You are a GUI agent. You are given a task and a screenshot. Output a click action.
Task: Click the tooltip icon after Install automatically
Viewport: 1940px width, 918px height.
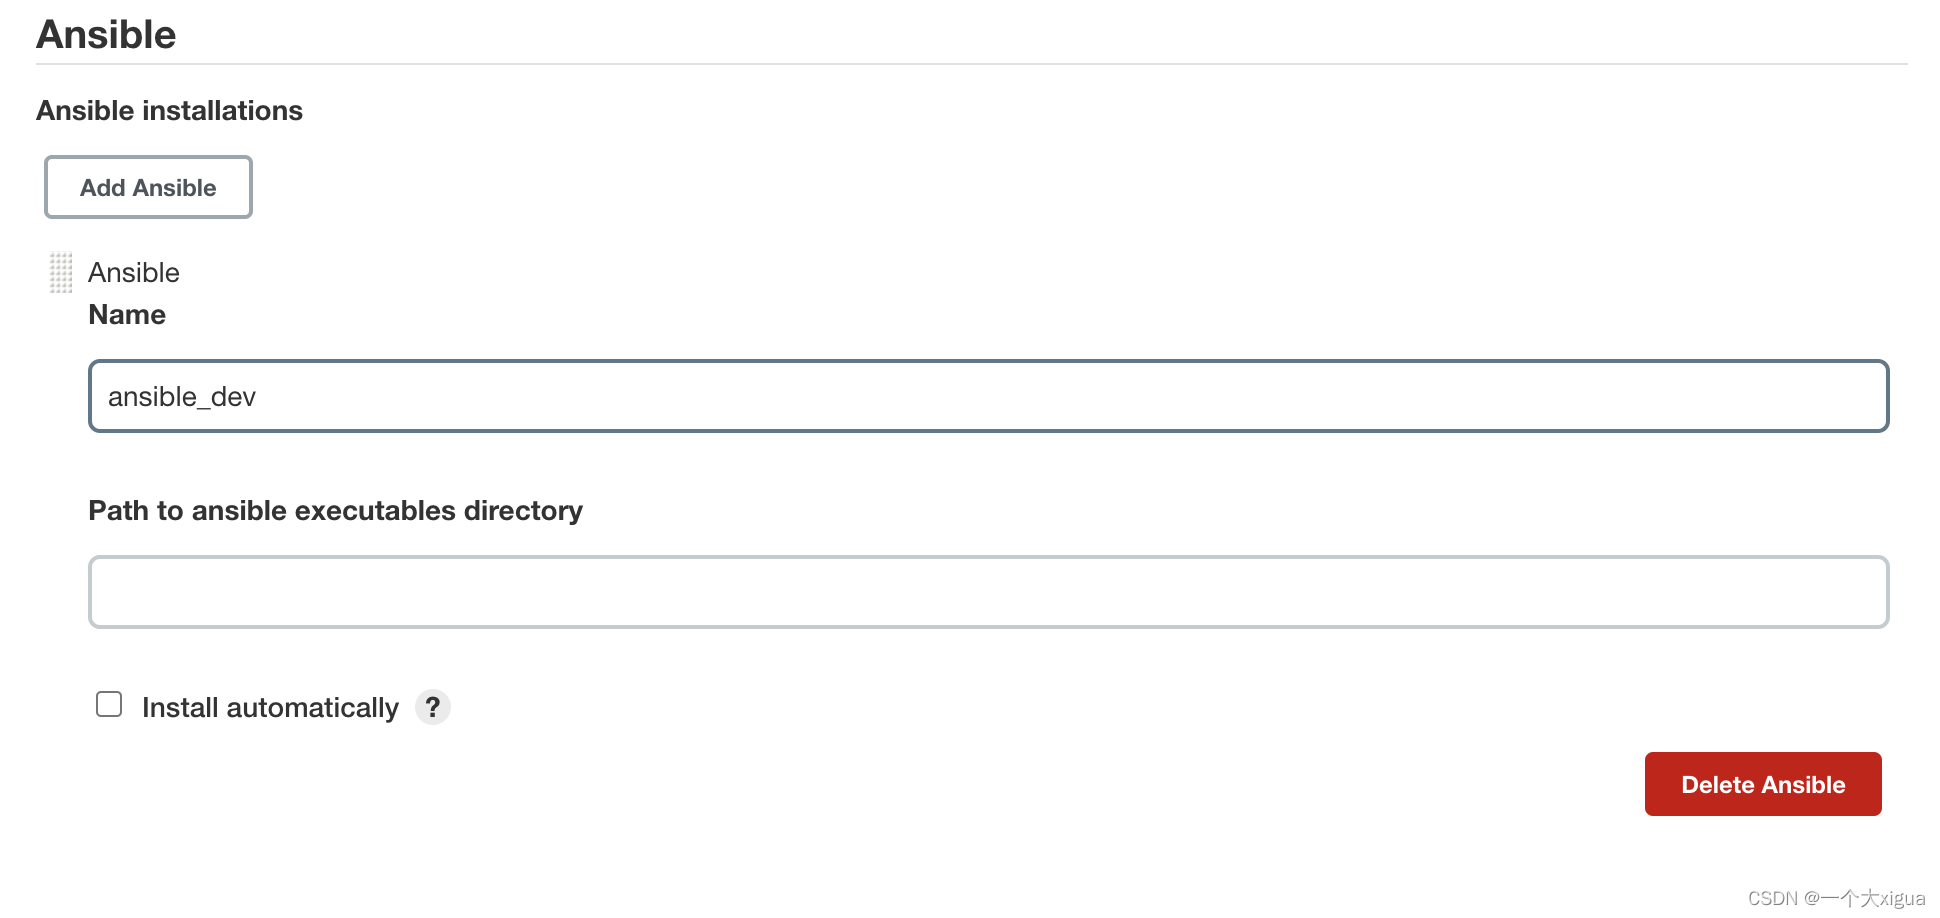click(433, 707)
